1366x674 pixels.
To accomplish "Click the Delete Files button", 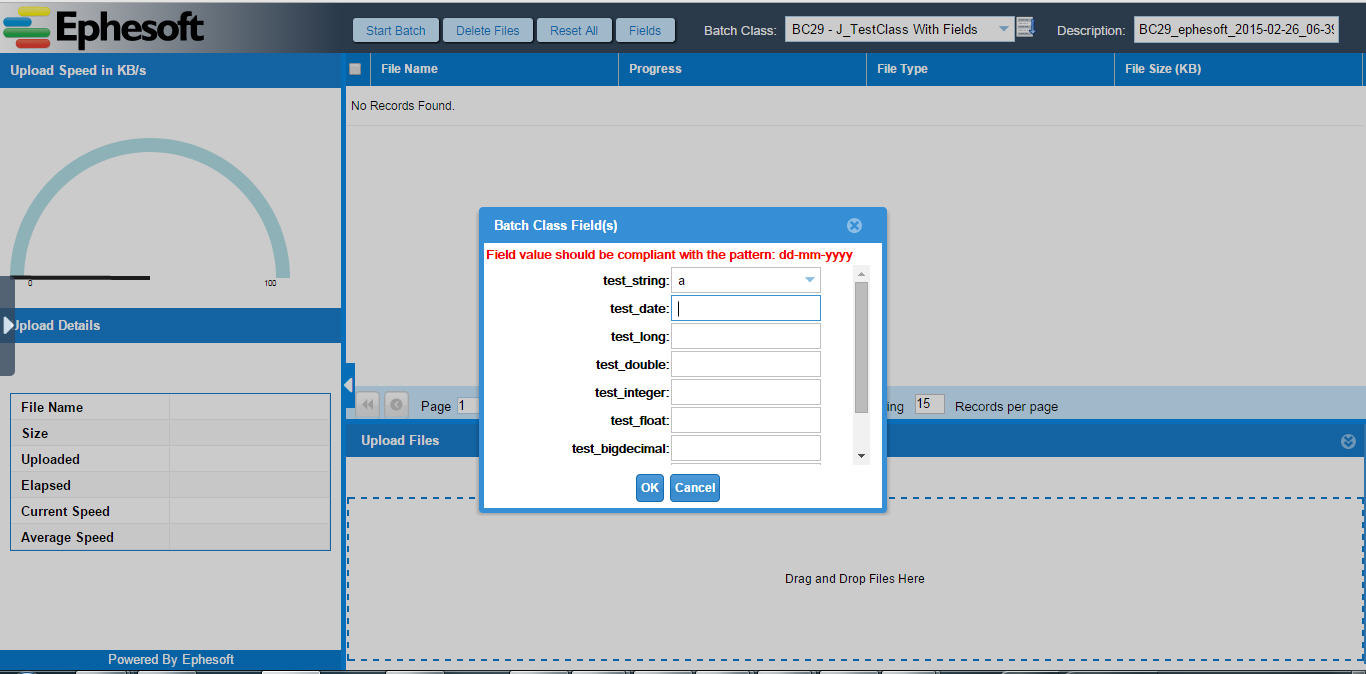I will pos(488,30).
